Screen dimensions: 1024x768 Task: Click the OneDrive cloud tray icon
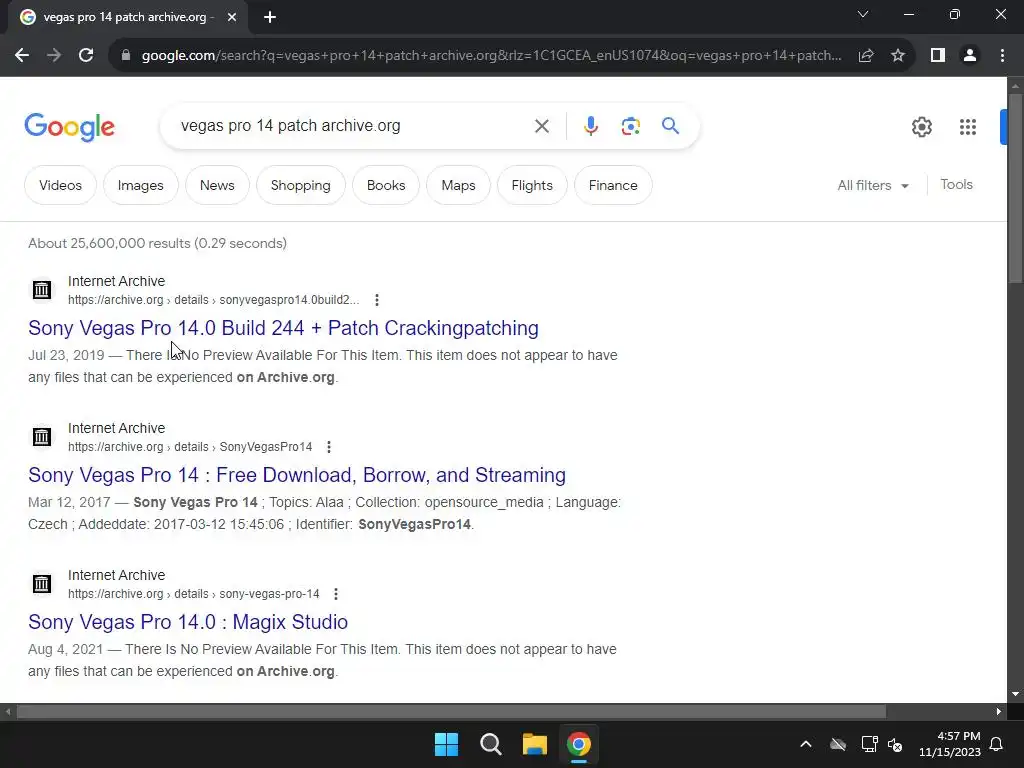click(838, 744)
